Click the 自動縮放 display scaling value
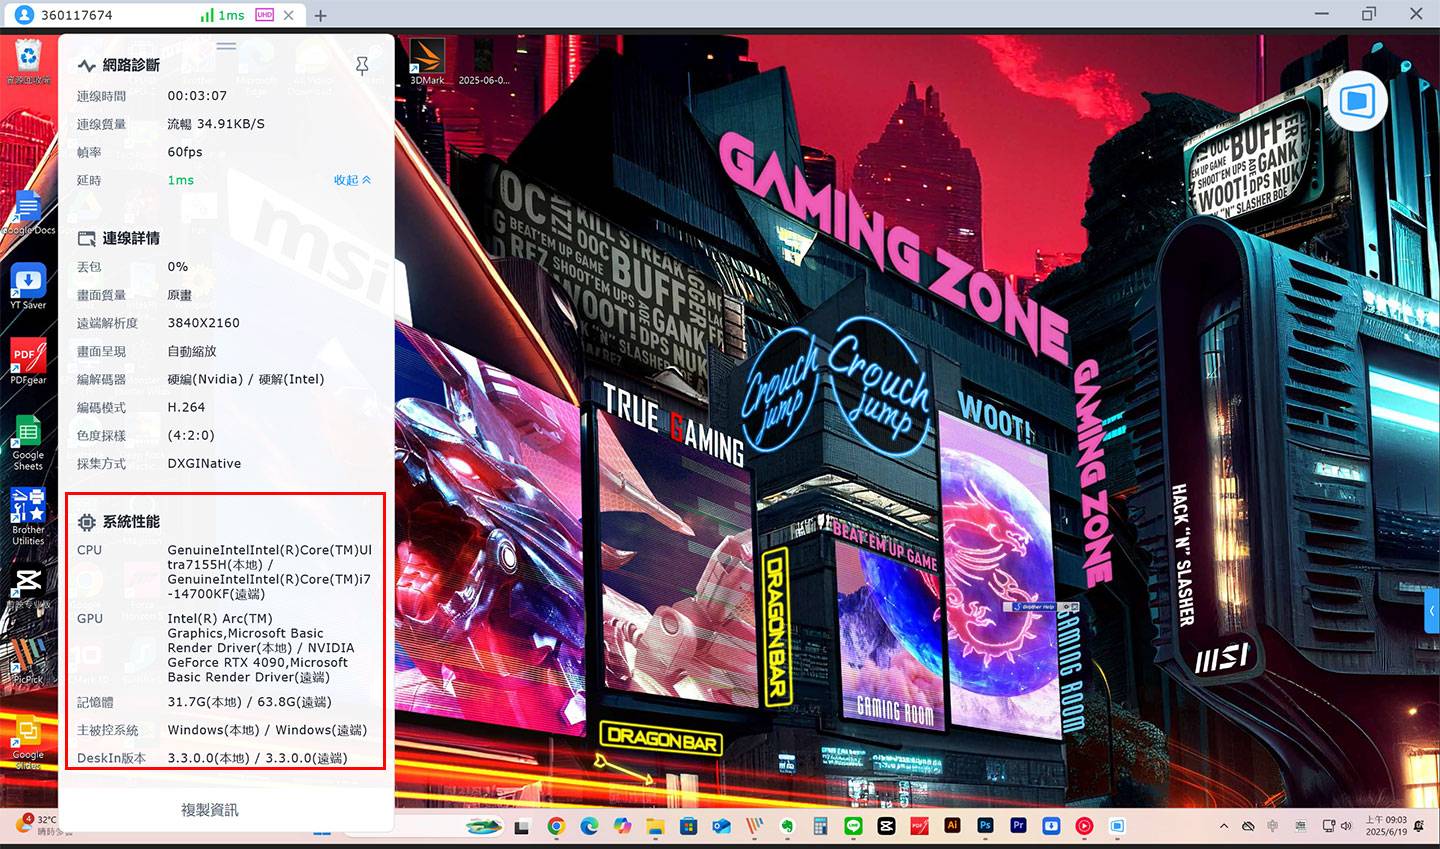 192,351
